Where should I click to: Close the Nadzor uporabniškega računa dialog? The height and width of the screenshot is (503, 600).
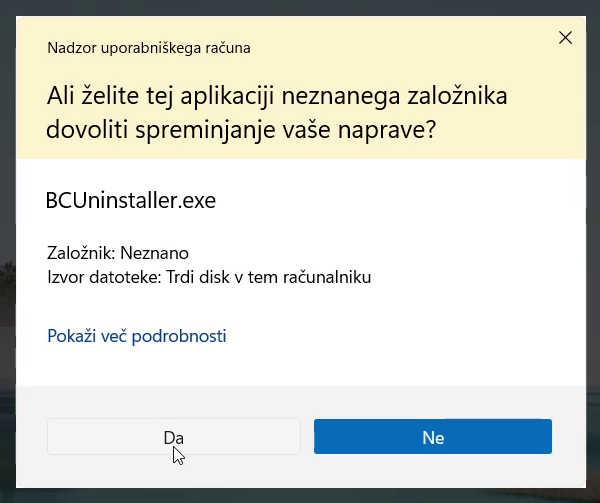click(565, 39)
